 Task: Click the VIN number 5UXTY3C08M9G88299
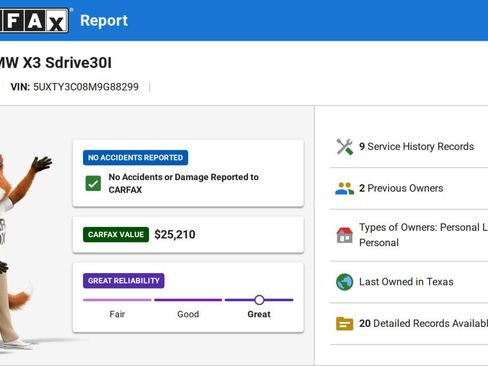[x=86, y=87]
